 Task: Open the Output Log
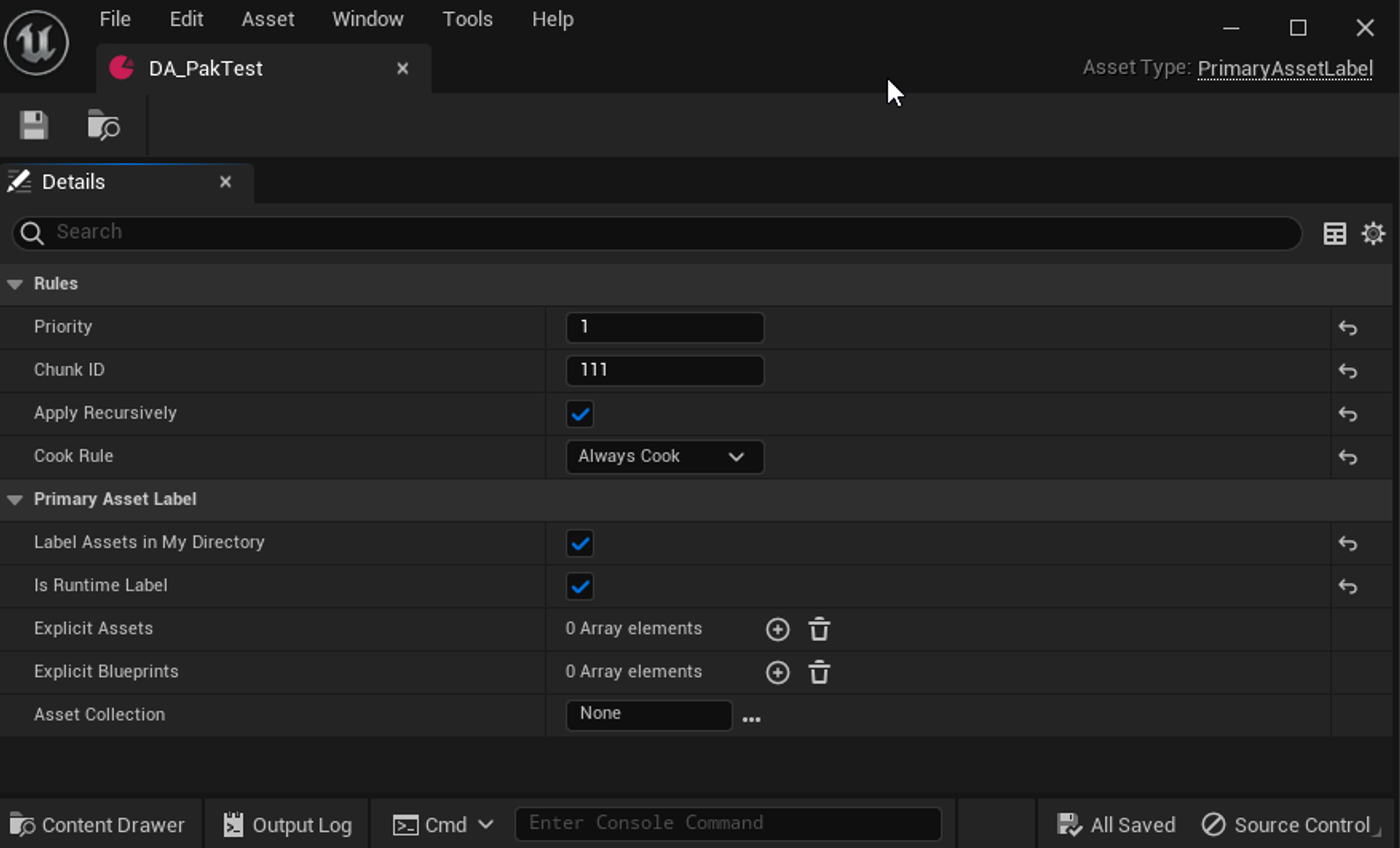288,825
